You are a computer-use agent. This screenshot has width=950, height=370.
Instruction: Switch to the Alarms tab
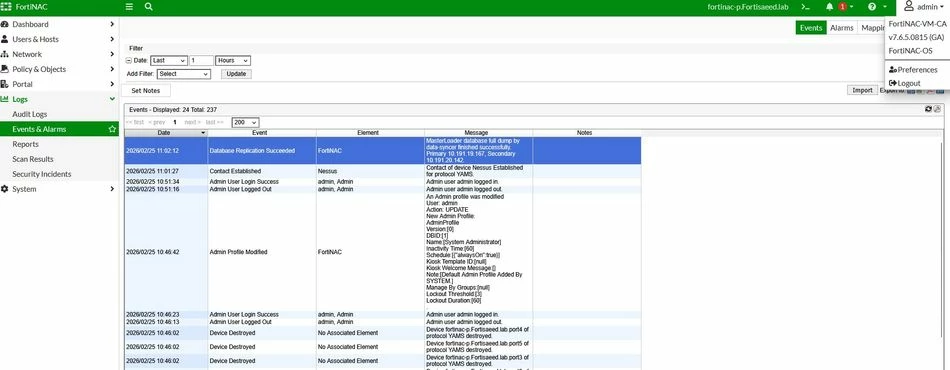point(842,28)
